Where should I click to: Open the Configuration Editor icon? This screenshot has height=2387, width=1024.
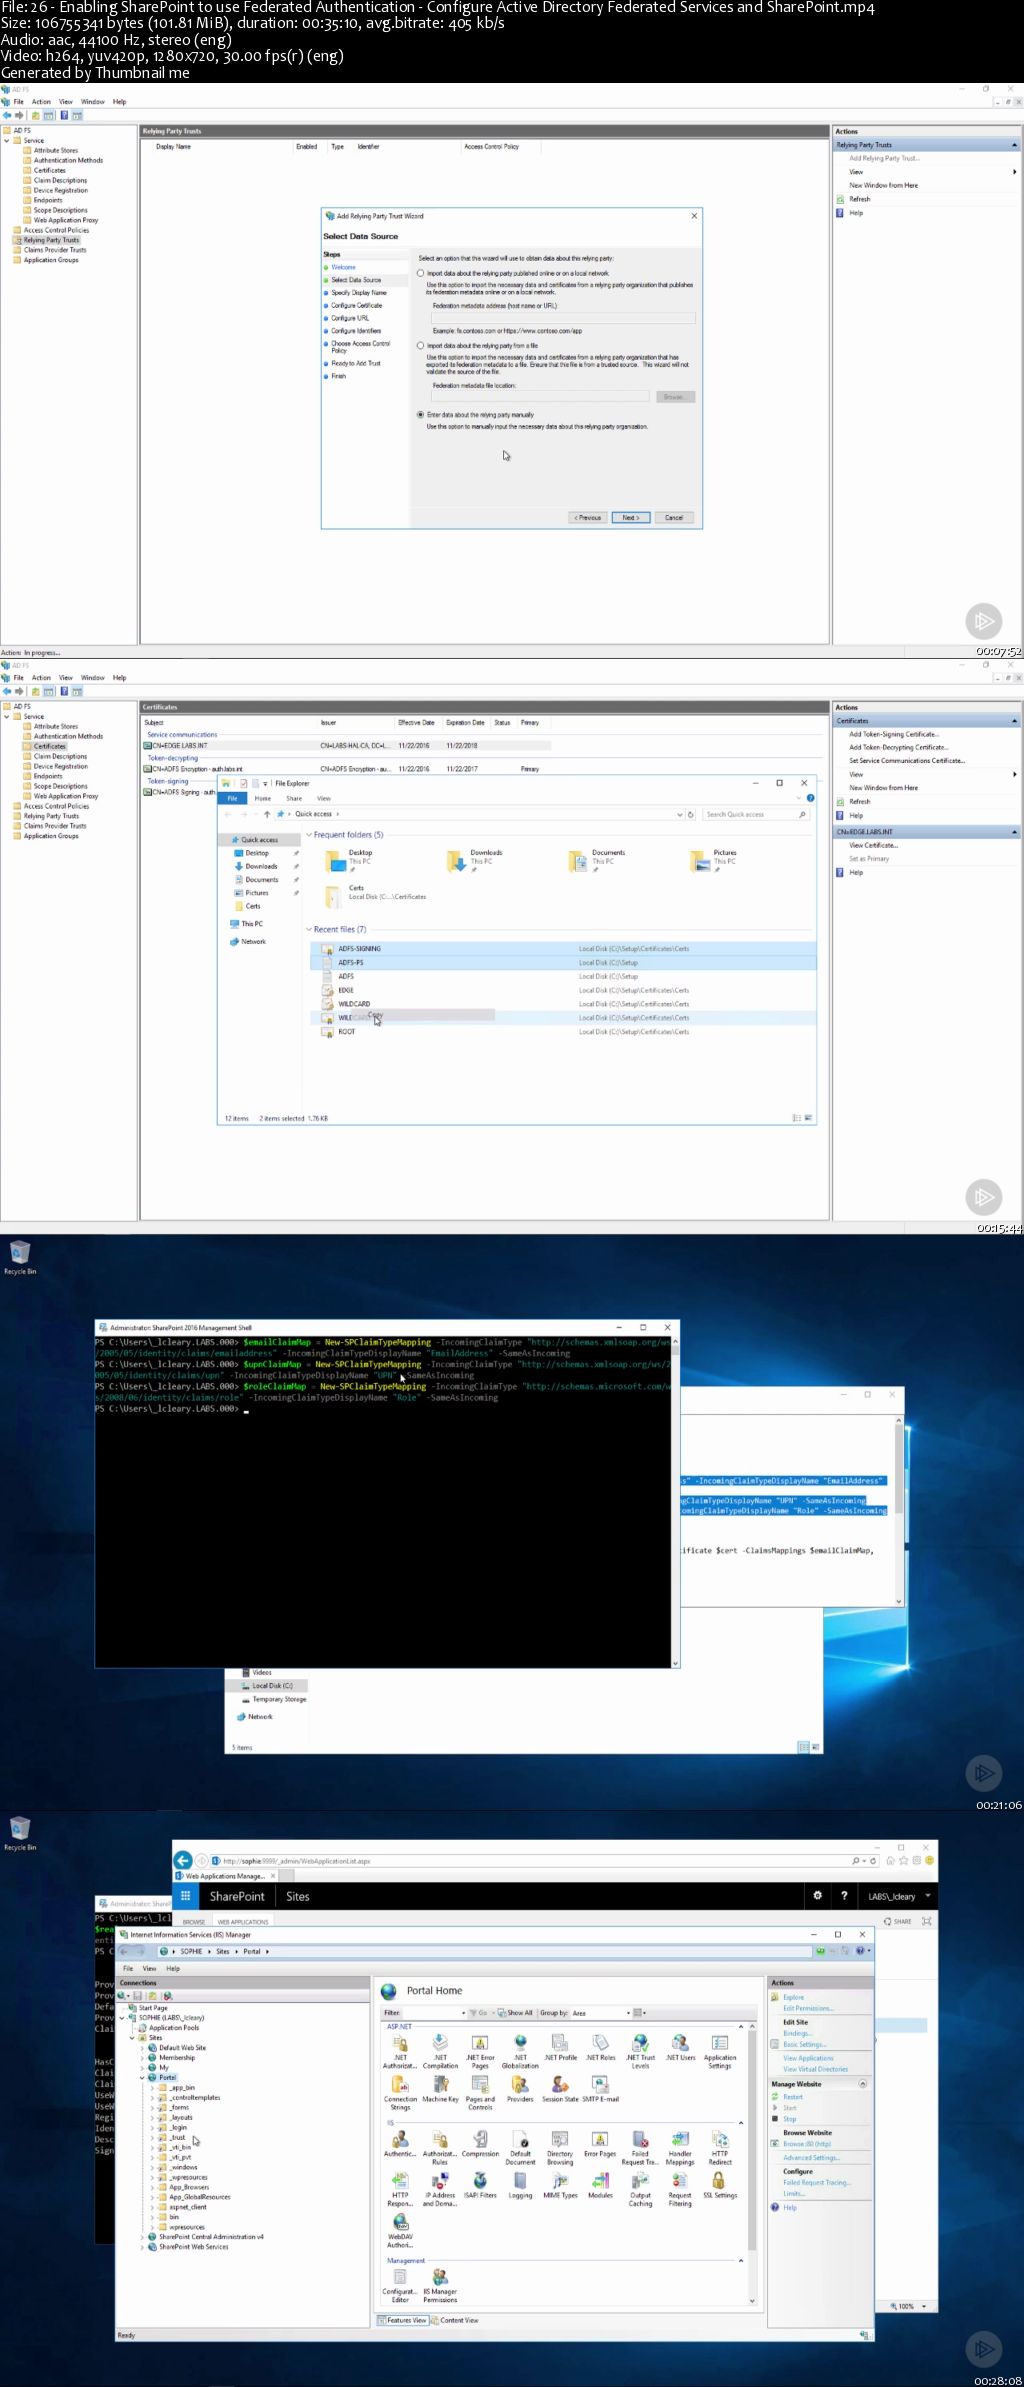[400, 2286]
